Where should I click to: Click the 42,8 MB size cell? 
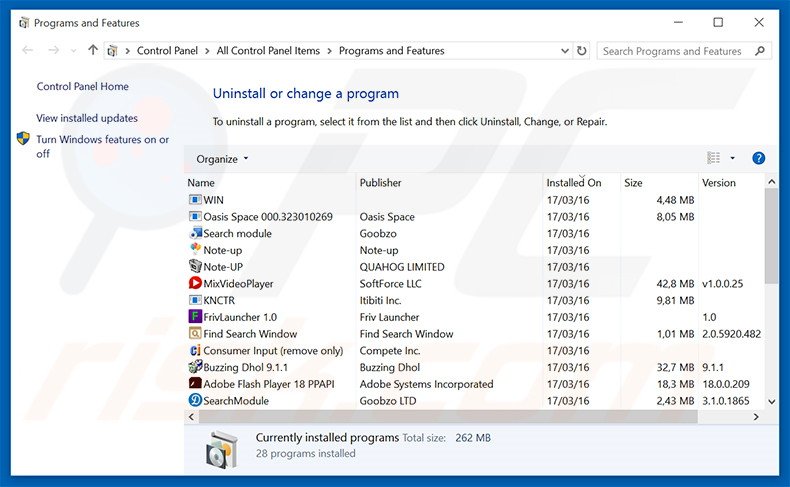point(675,284)
